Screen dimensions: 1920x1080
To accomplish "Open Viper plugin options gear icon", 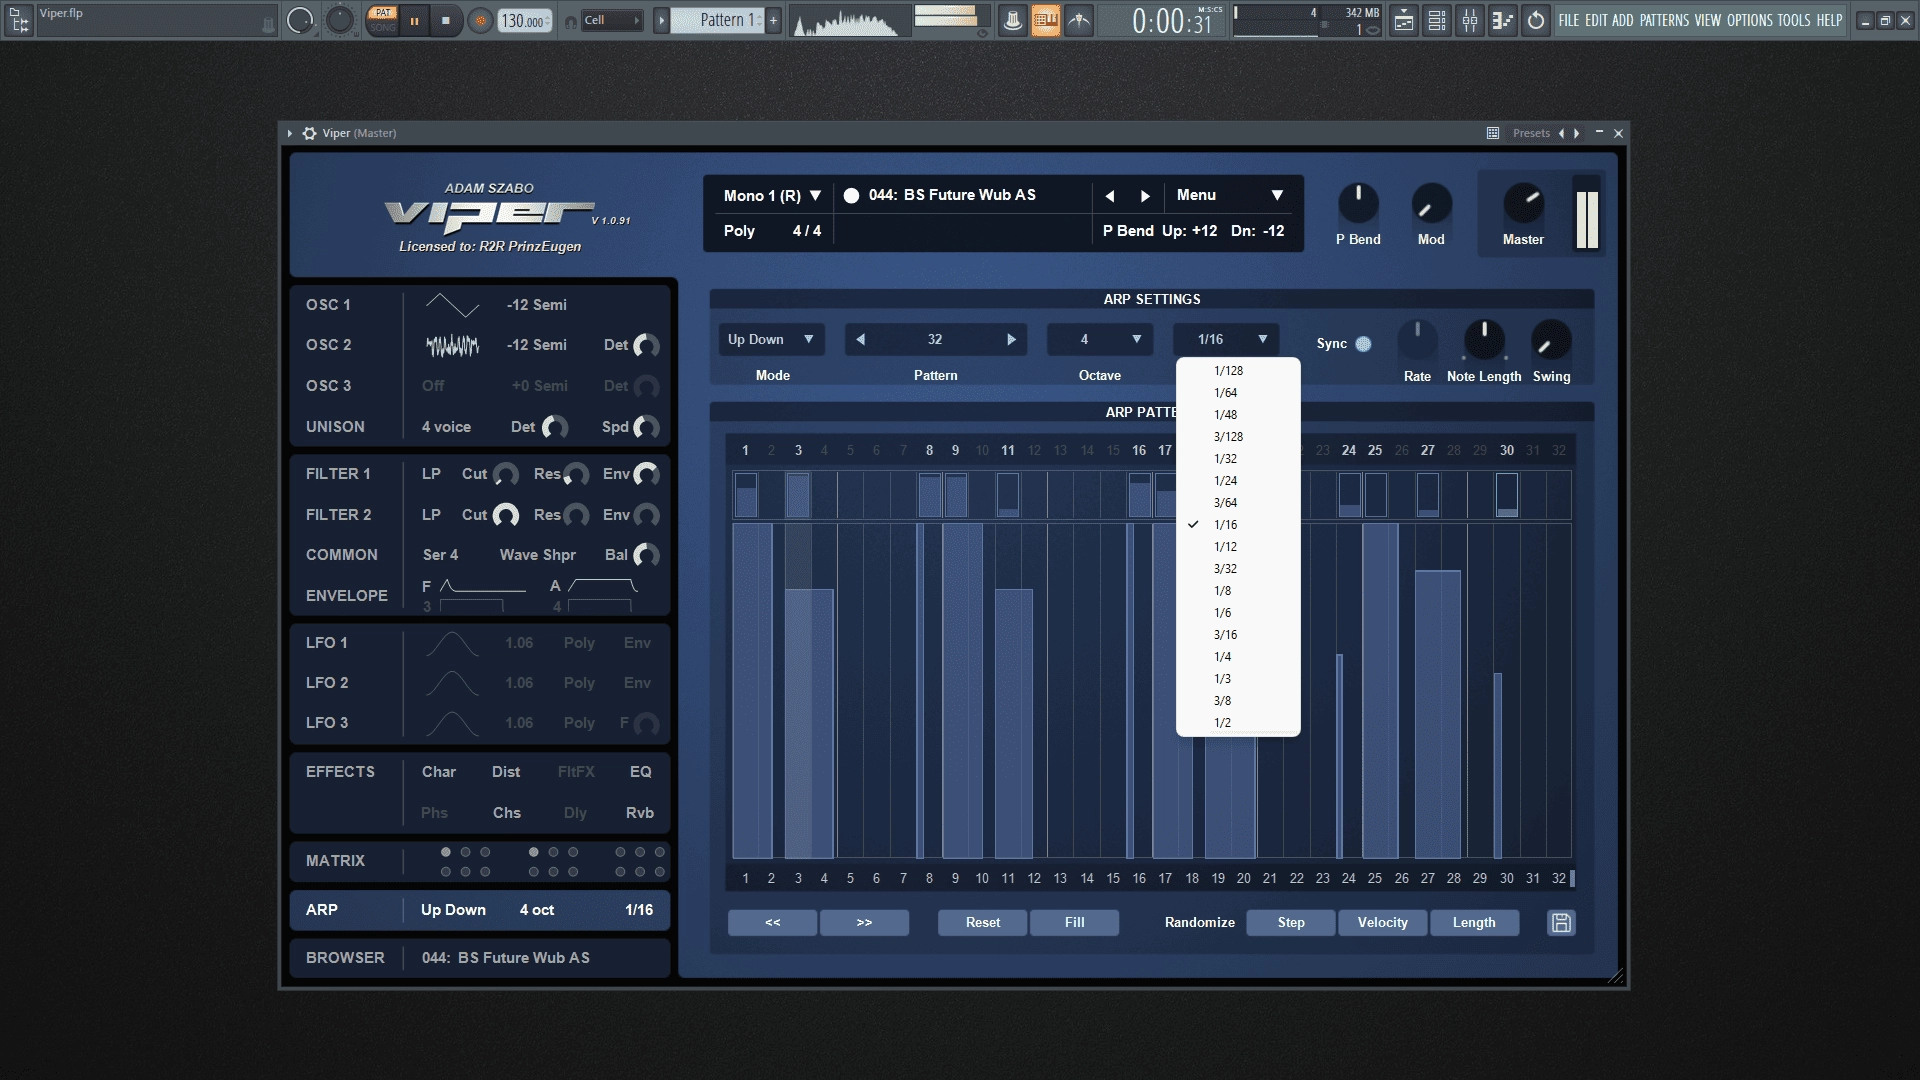I will pos(310,133).
